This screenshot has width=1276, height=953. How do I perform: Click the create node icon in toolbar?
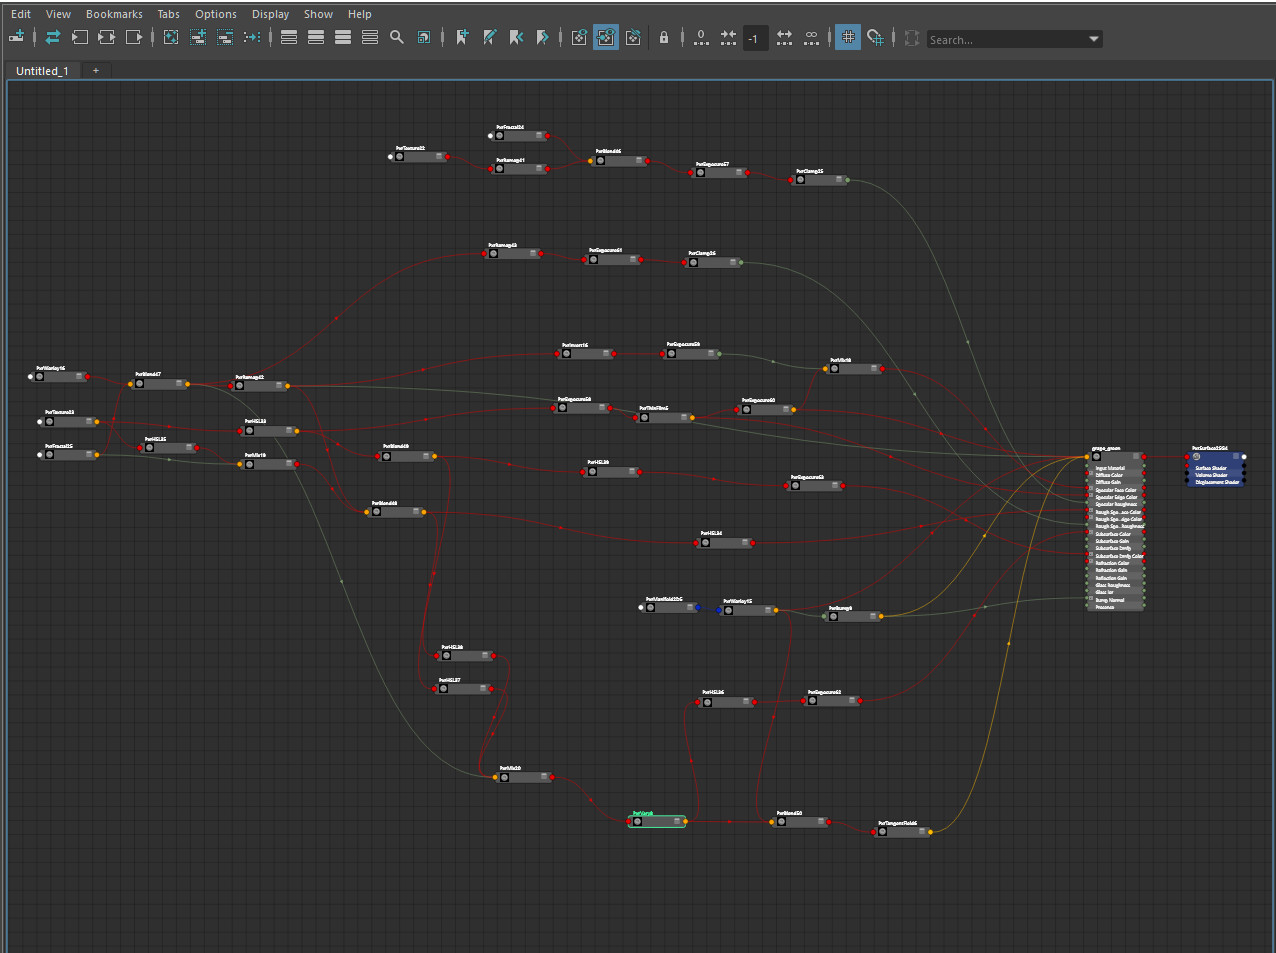(16, 37)
